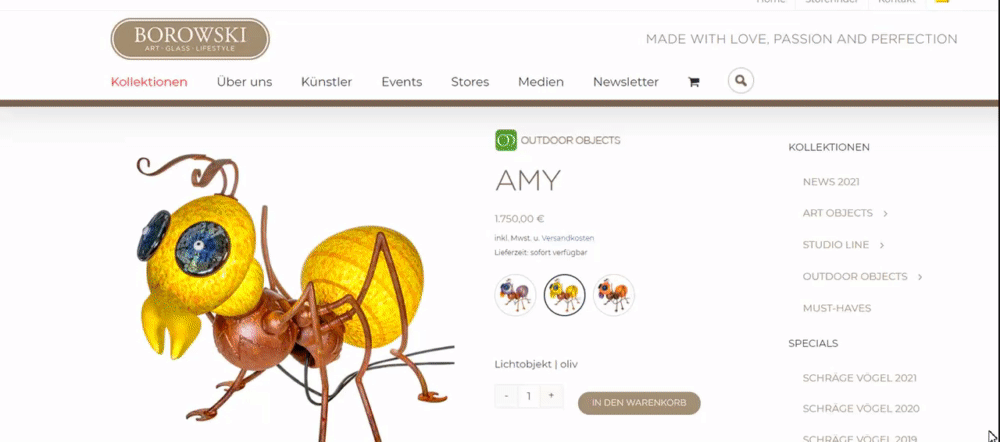Viewport: 1000px width, 442px height.
Task: Expand Outdoor Objects sidebar chevron
Action: (920, 277)
